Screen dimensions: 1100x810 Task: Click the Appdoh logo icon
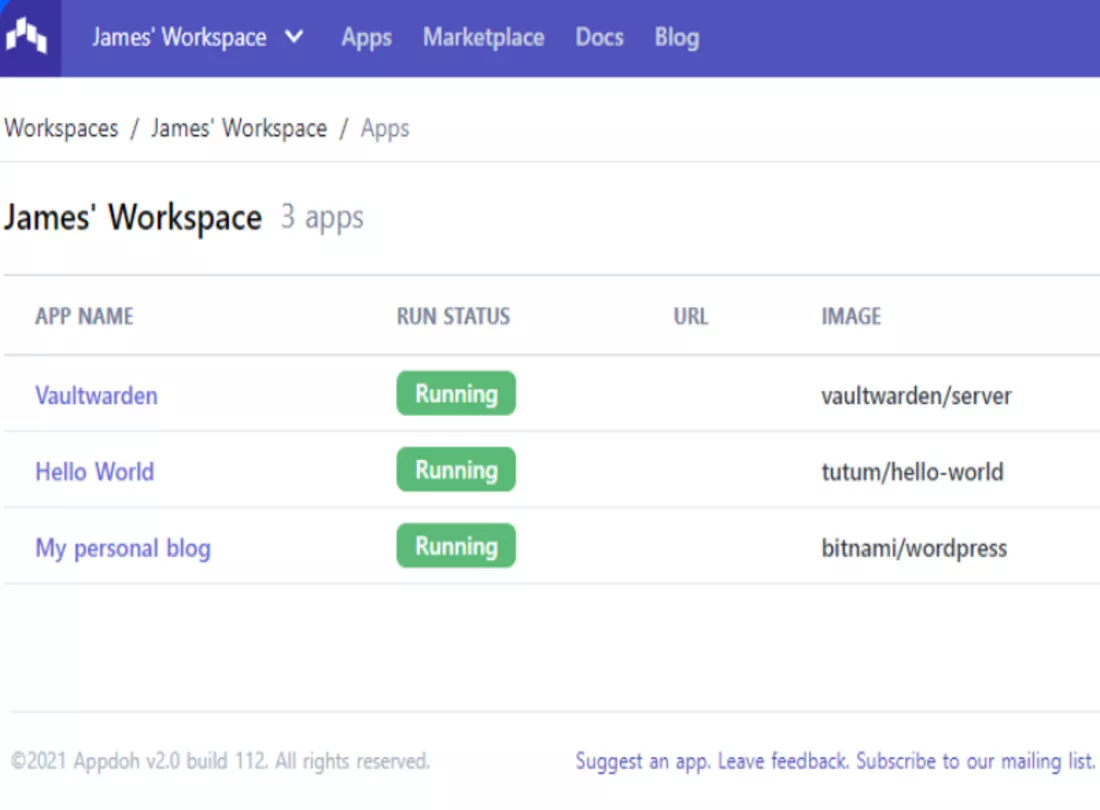pyautogui.click(x=28, y=38)
